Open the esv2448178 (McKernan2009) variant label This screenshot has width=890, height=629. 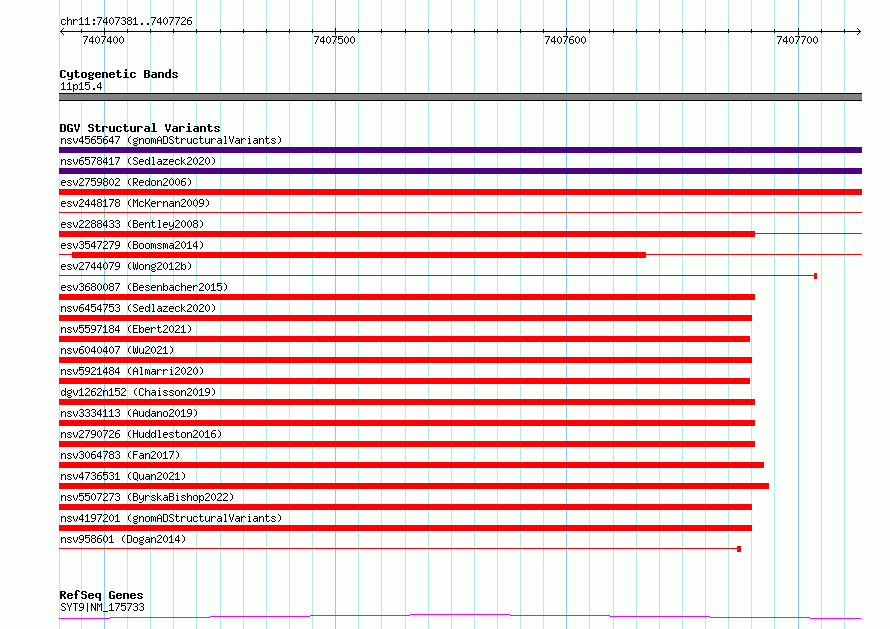[135, 203]
